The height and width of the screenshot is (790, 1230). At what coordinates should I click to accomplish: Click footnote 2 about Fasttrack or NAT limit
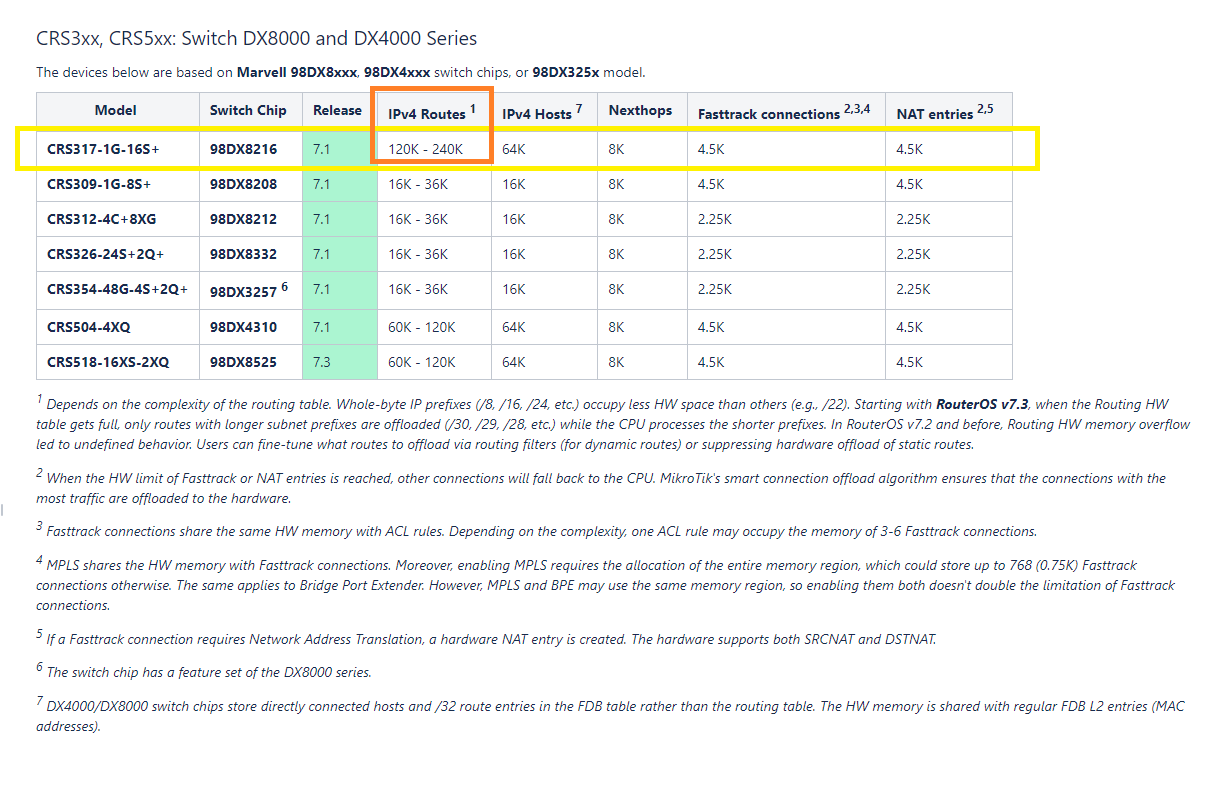(x=601, y=486)
